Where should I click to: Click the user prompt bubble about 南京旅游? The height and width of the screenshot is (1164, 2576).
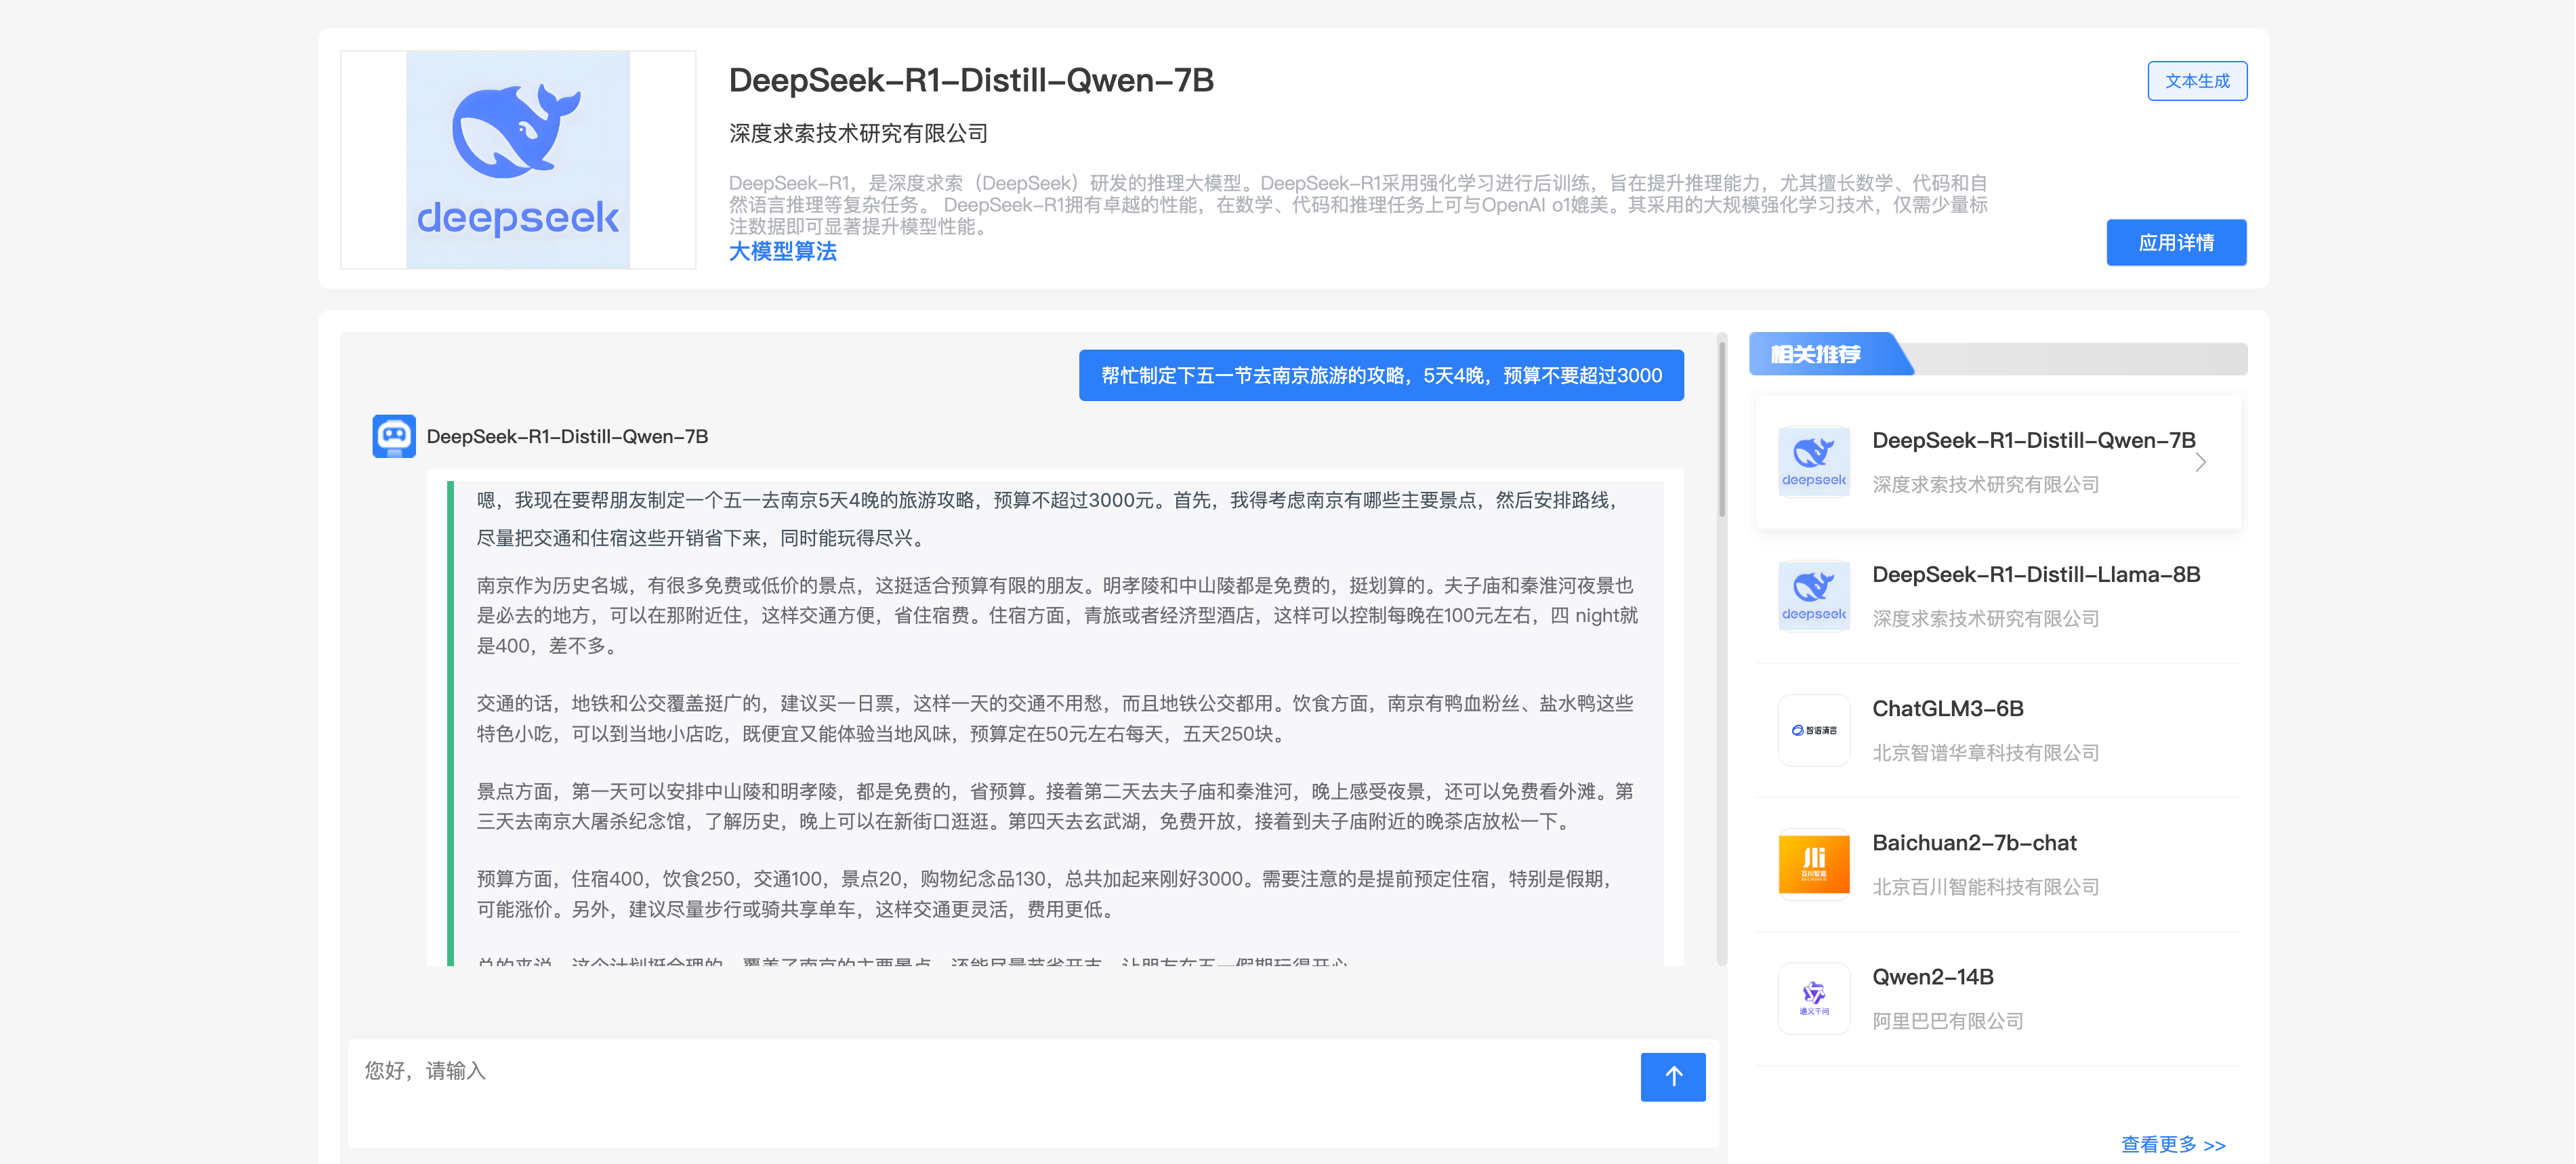click(1381, 375)
